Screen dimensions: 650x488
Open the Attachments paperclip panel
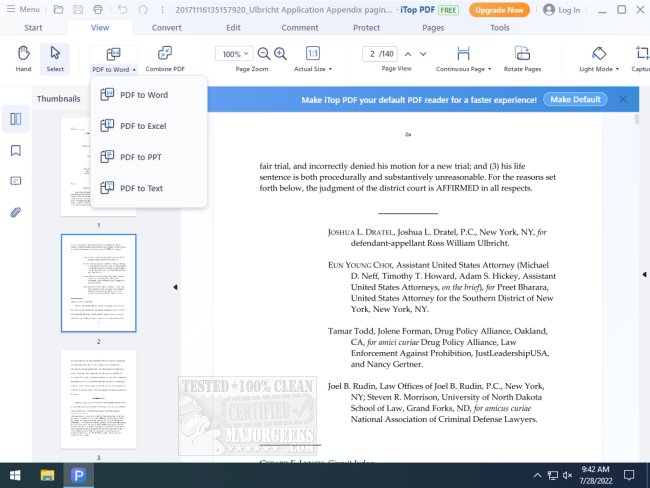point(16,212)
